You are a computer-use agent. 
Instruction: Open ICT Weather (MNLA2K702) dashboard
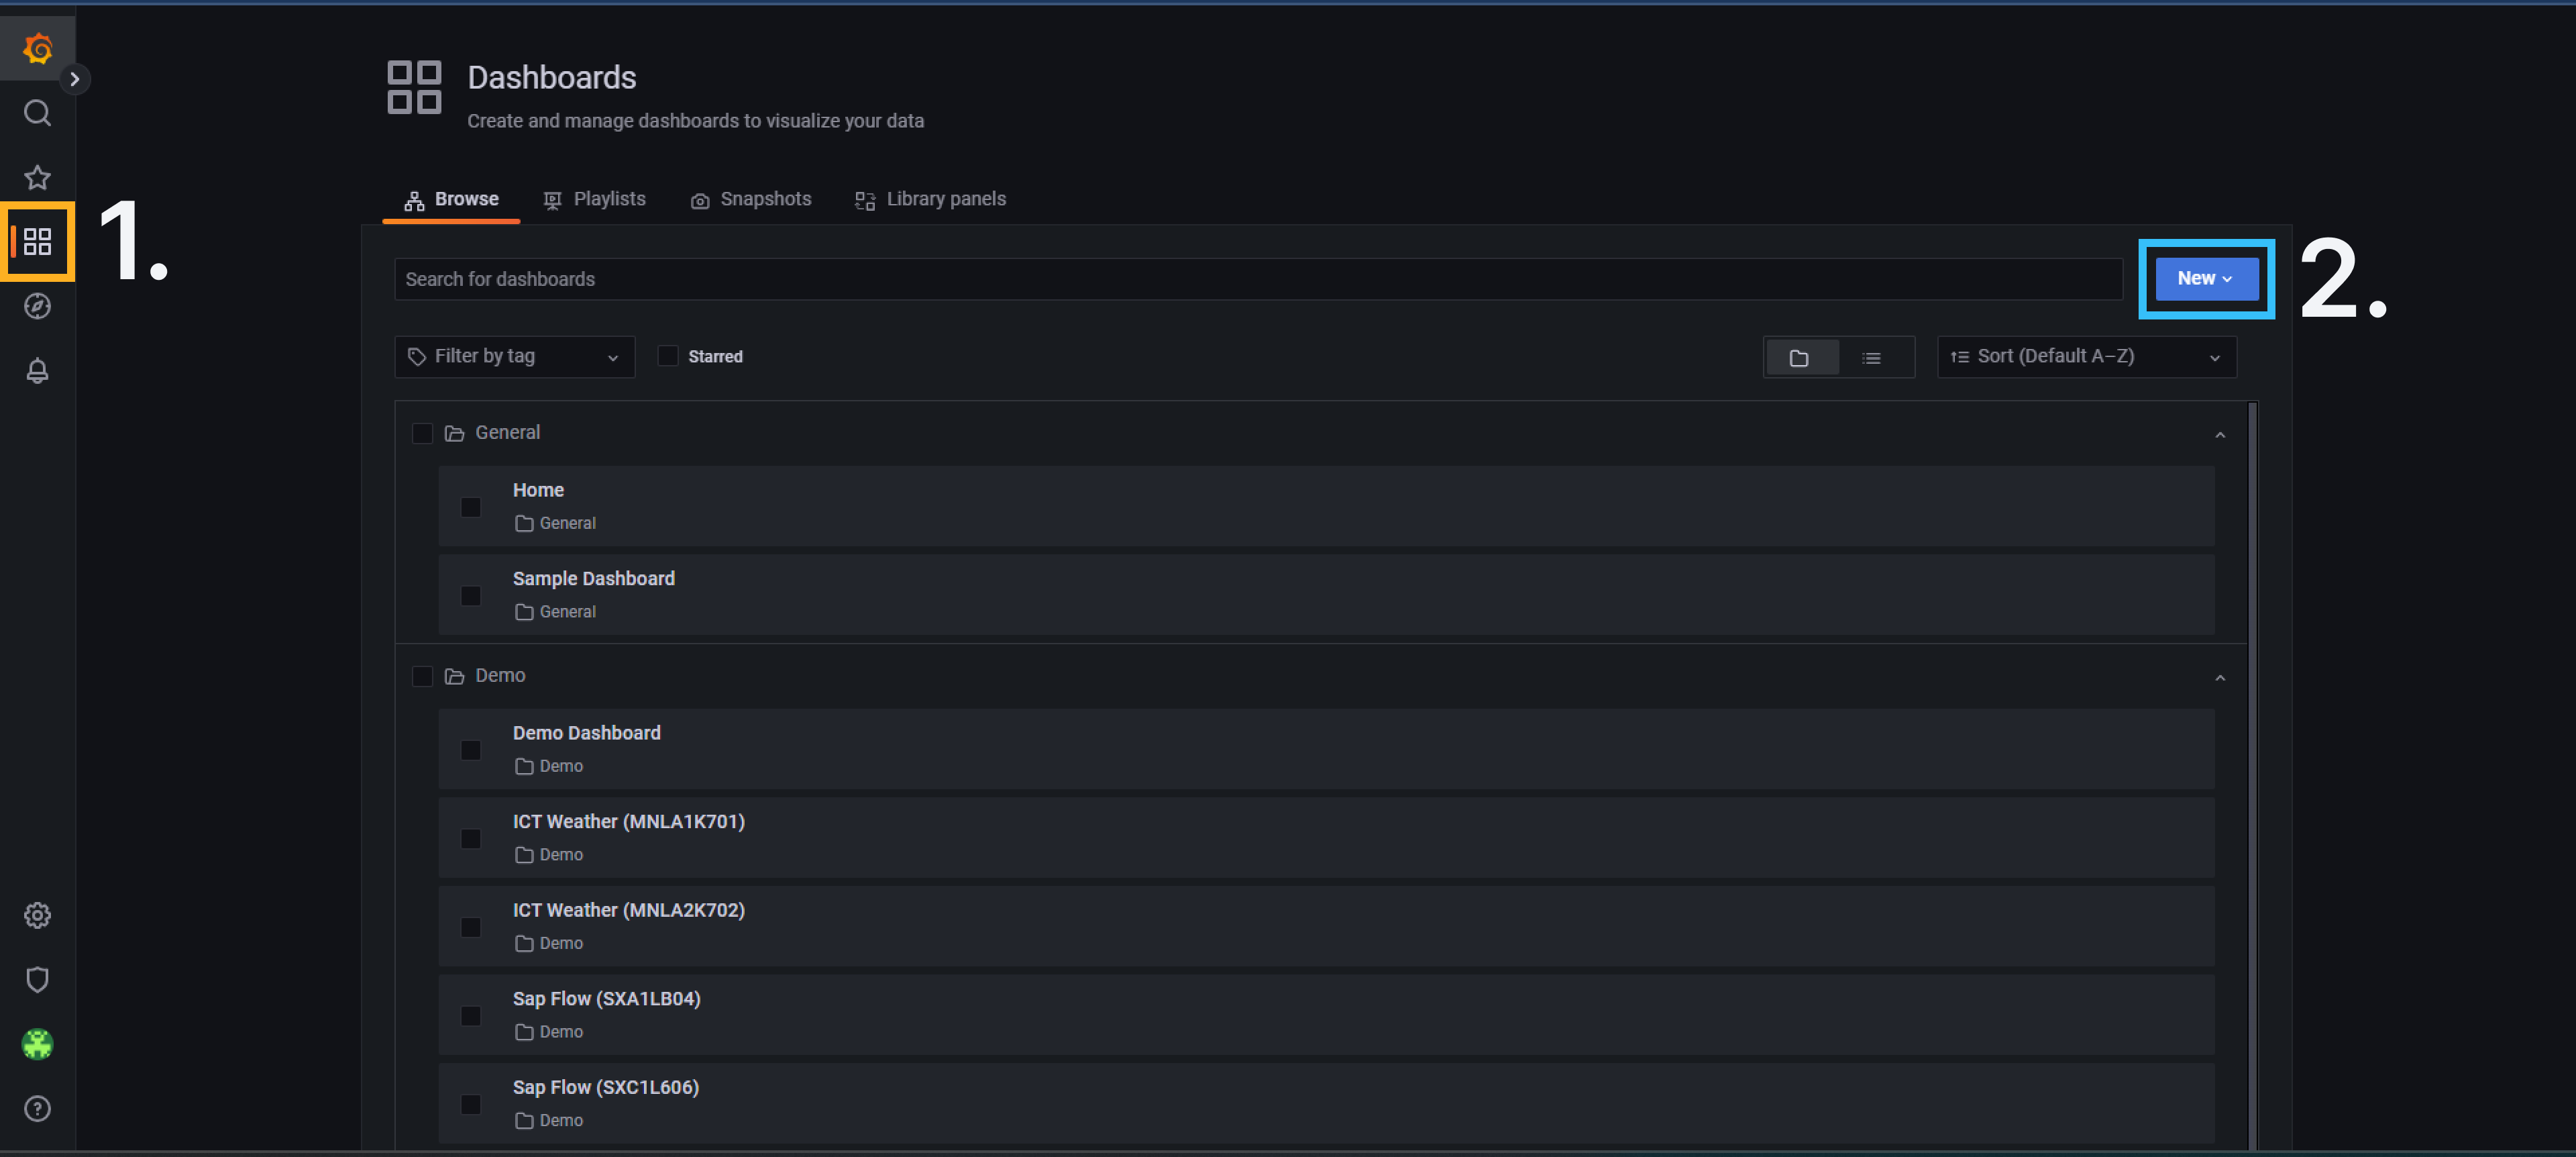point(629,910)
